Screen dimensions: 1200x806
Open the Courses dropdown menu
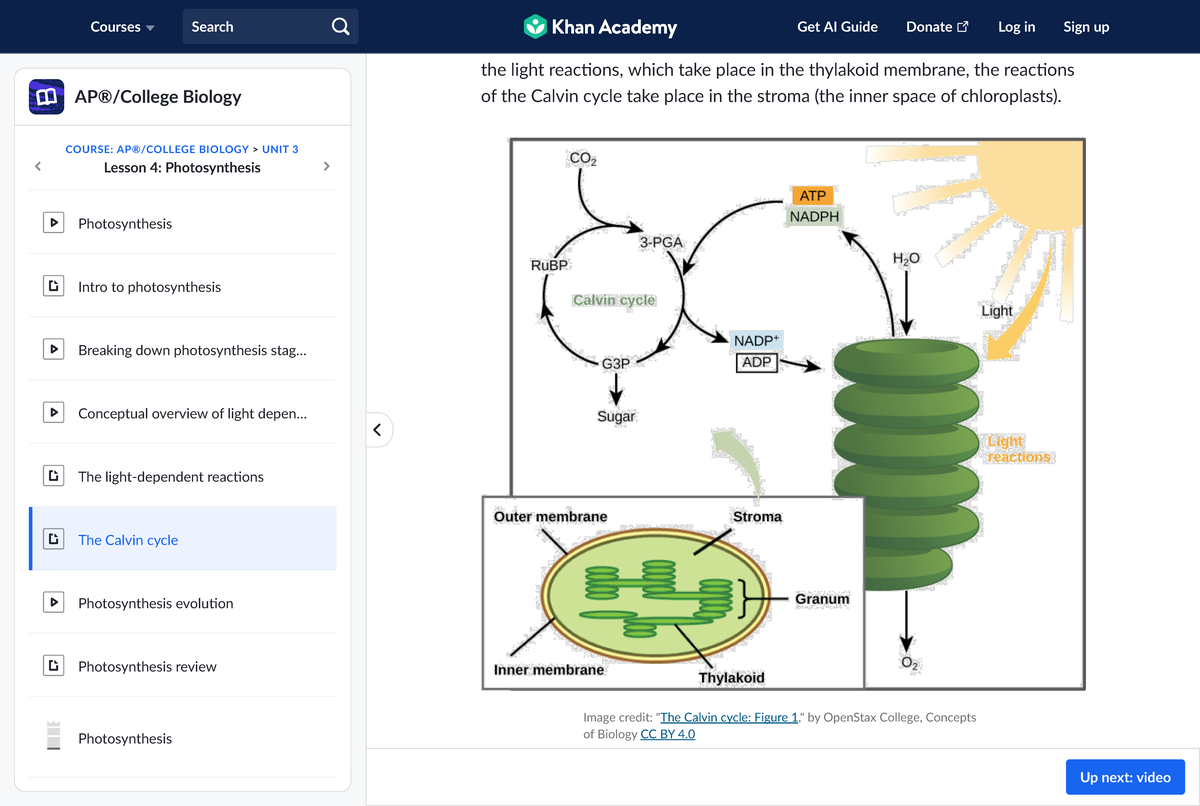pyautogui.click(x=122, y=27)
